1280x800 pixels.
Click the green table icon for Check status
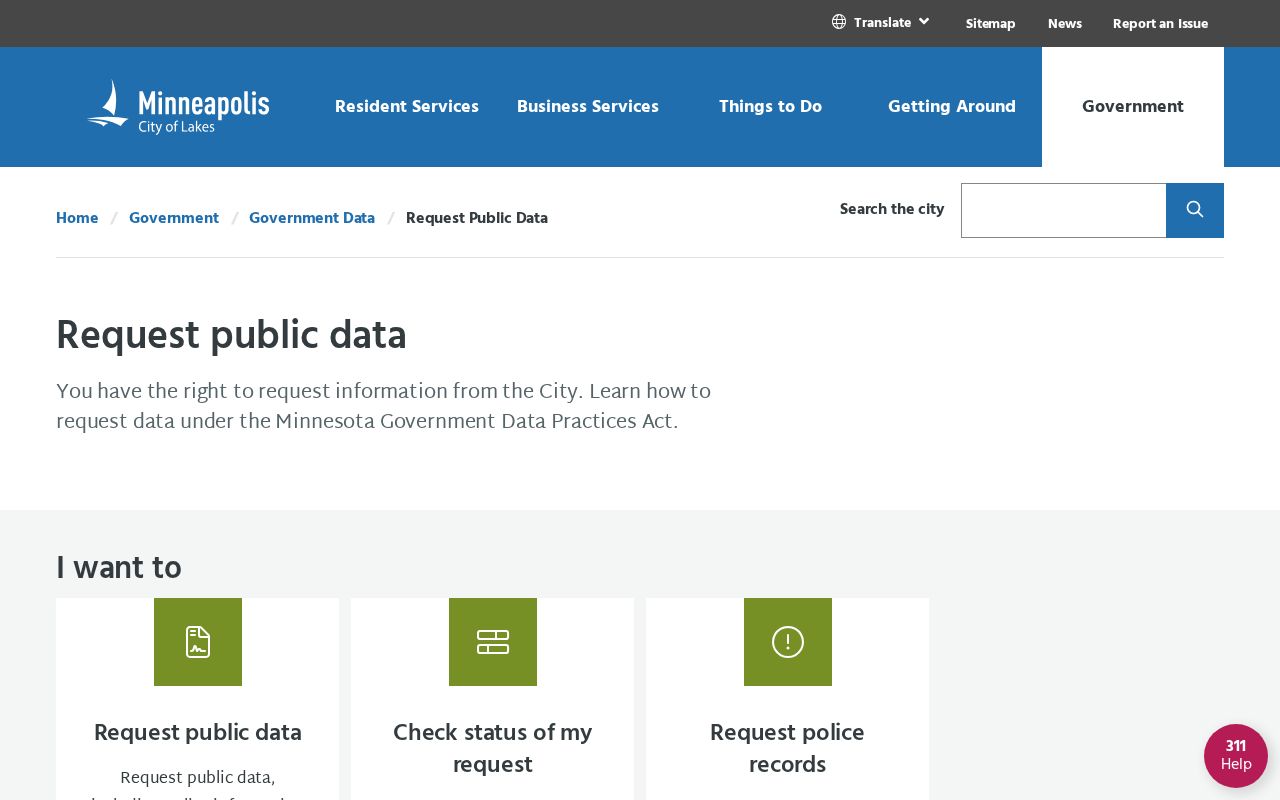[x=493, y=642]
